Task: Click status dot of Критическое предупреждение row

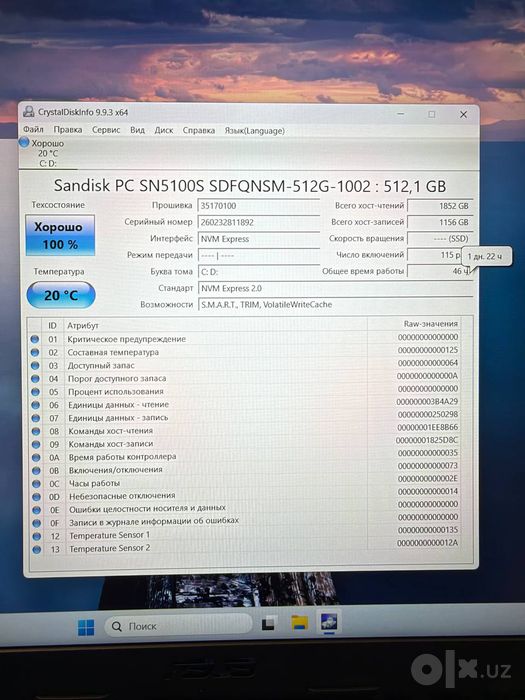Action: [35, 339]
